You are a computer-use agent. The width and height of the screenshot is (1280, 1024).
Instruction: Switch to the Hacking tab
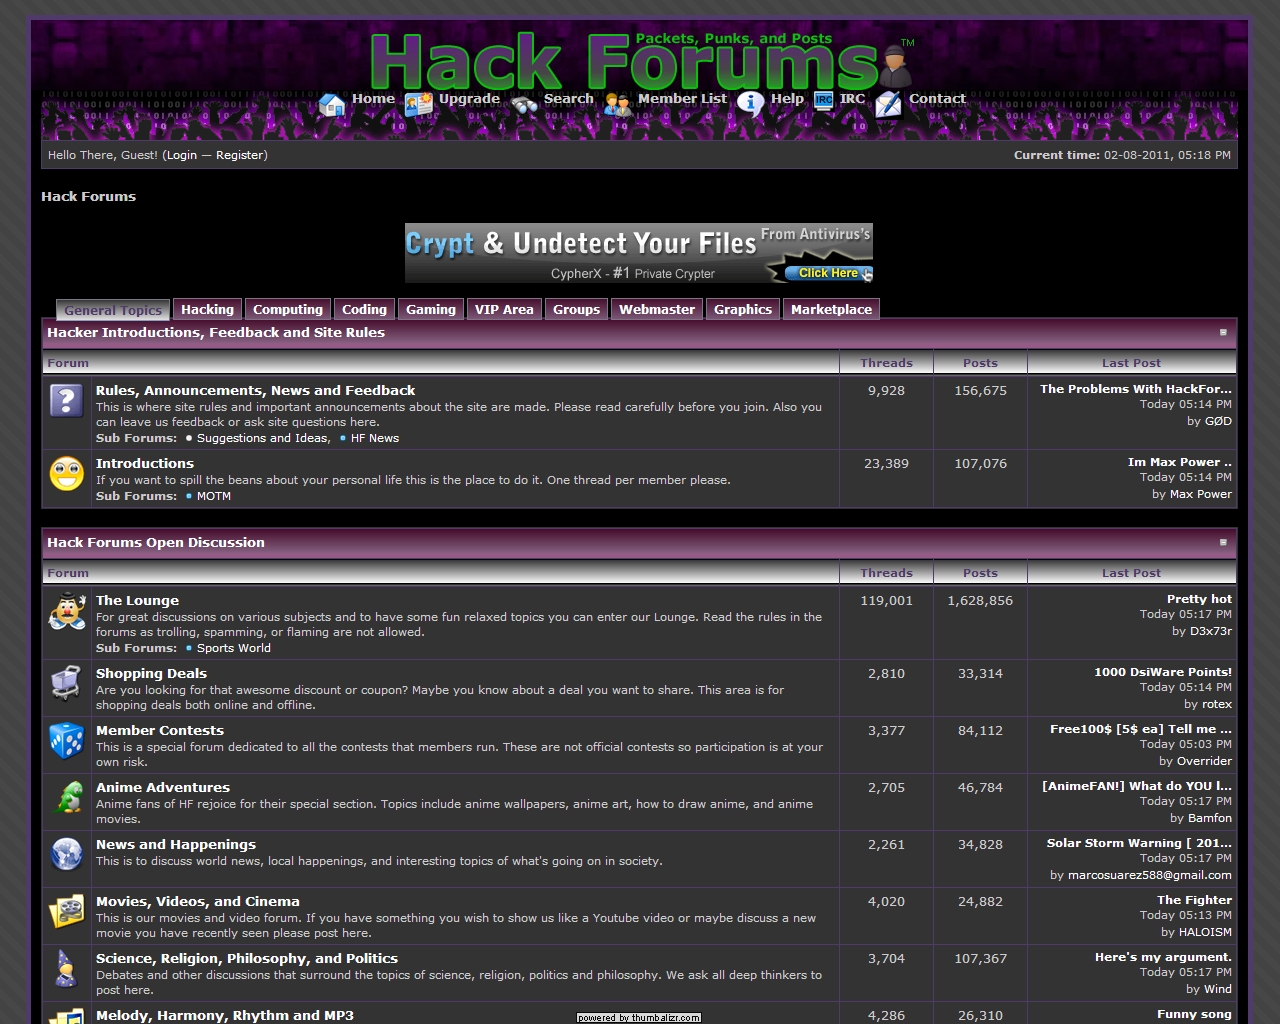point(207,309)
